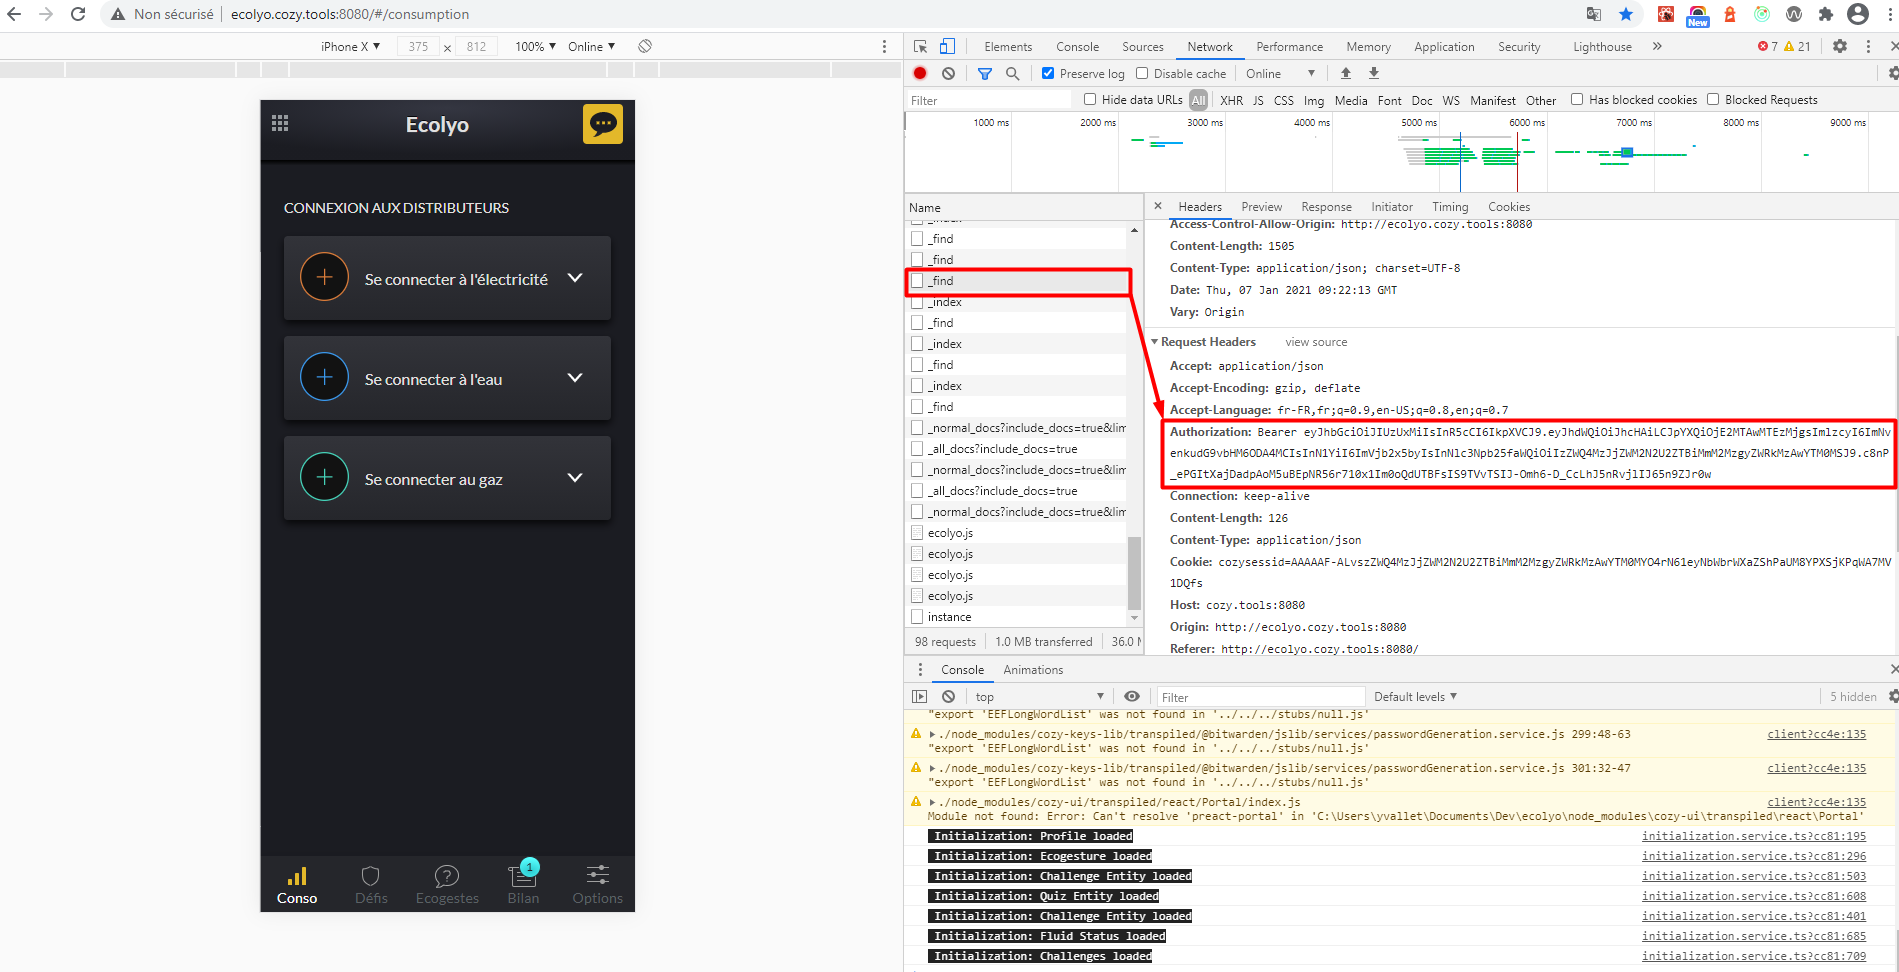Open the 100% zoom dropdown
The width and height of the screenshot is (1899, 972).
[x=536, y=46]
